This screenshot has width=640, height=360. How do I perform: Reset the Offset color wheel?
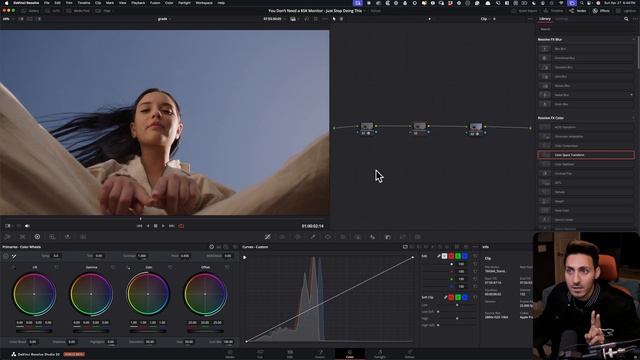(227, 267)
